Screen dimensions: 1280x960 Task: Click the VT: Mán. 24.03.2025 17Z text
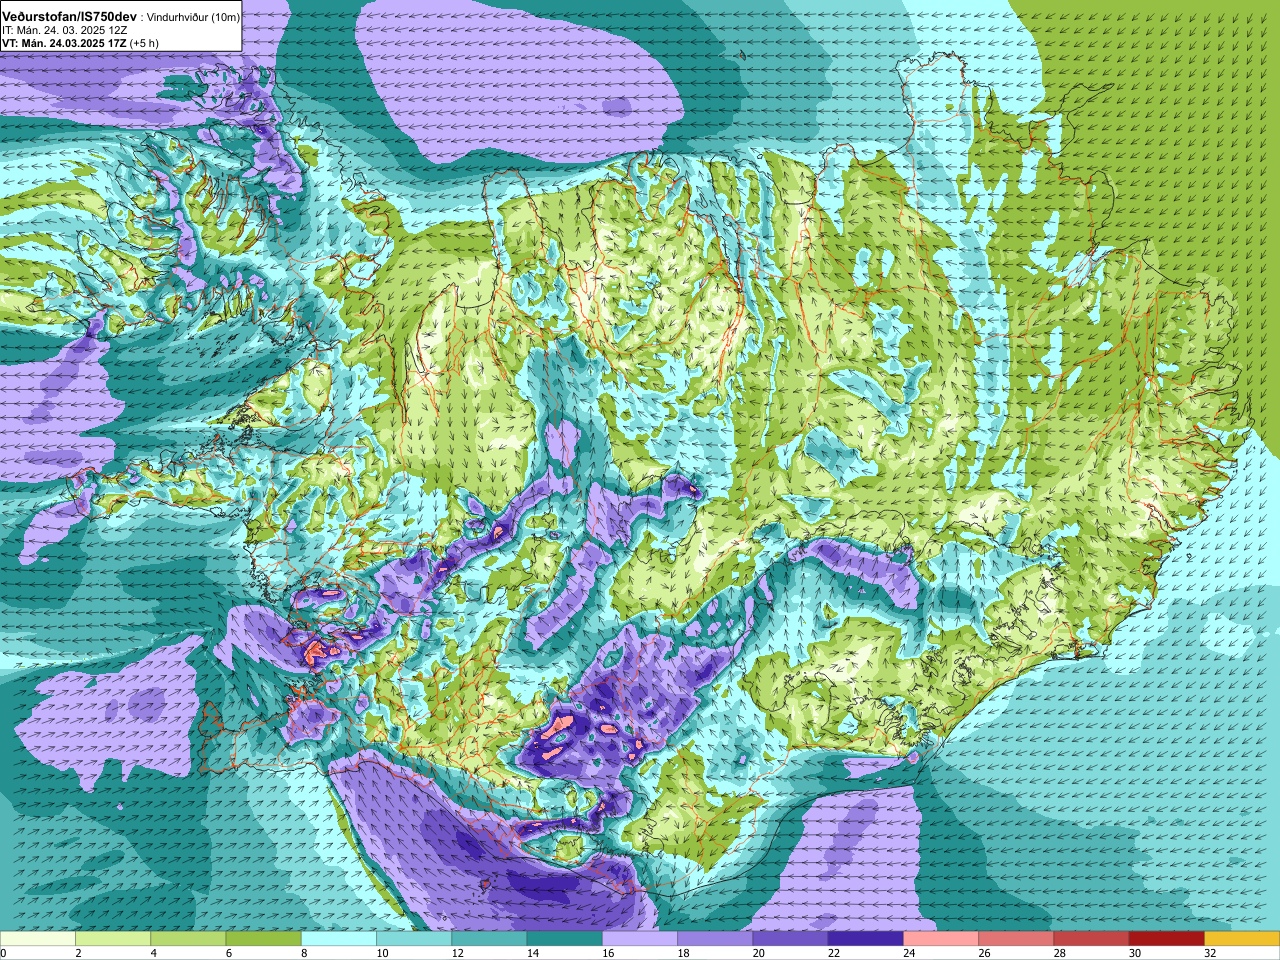click(63, 43)
